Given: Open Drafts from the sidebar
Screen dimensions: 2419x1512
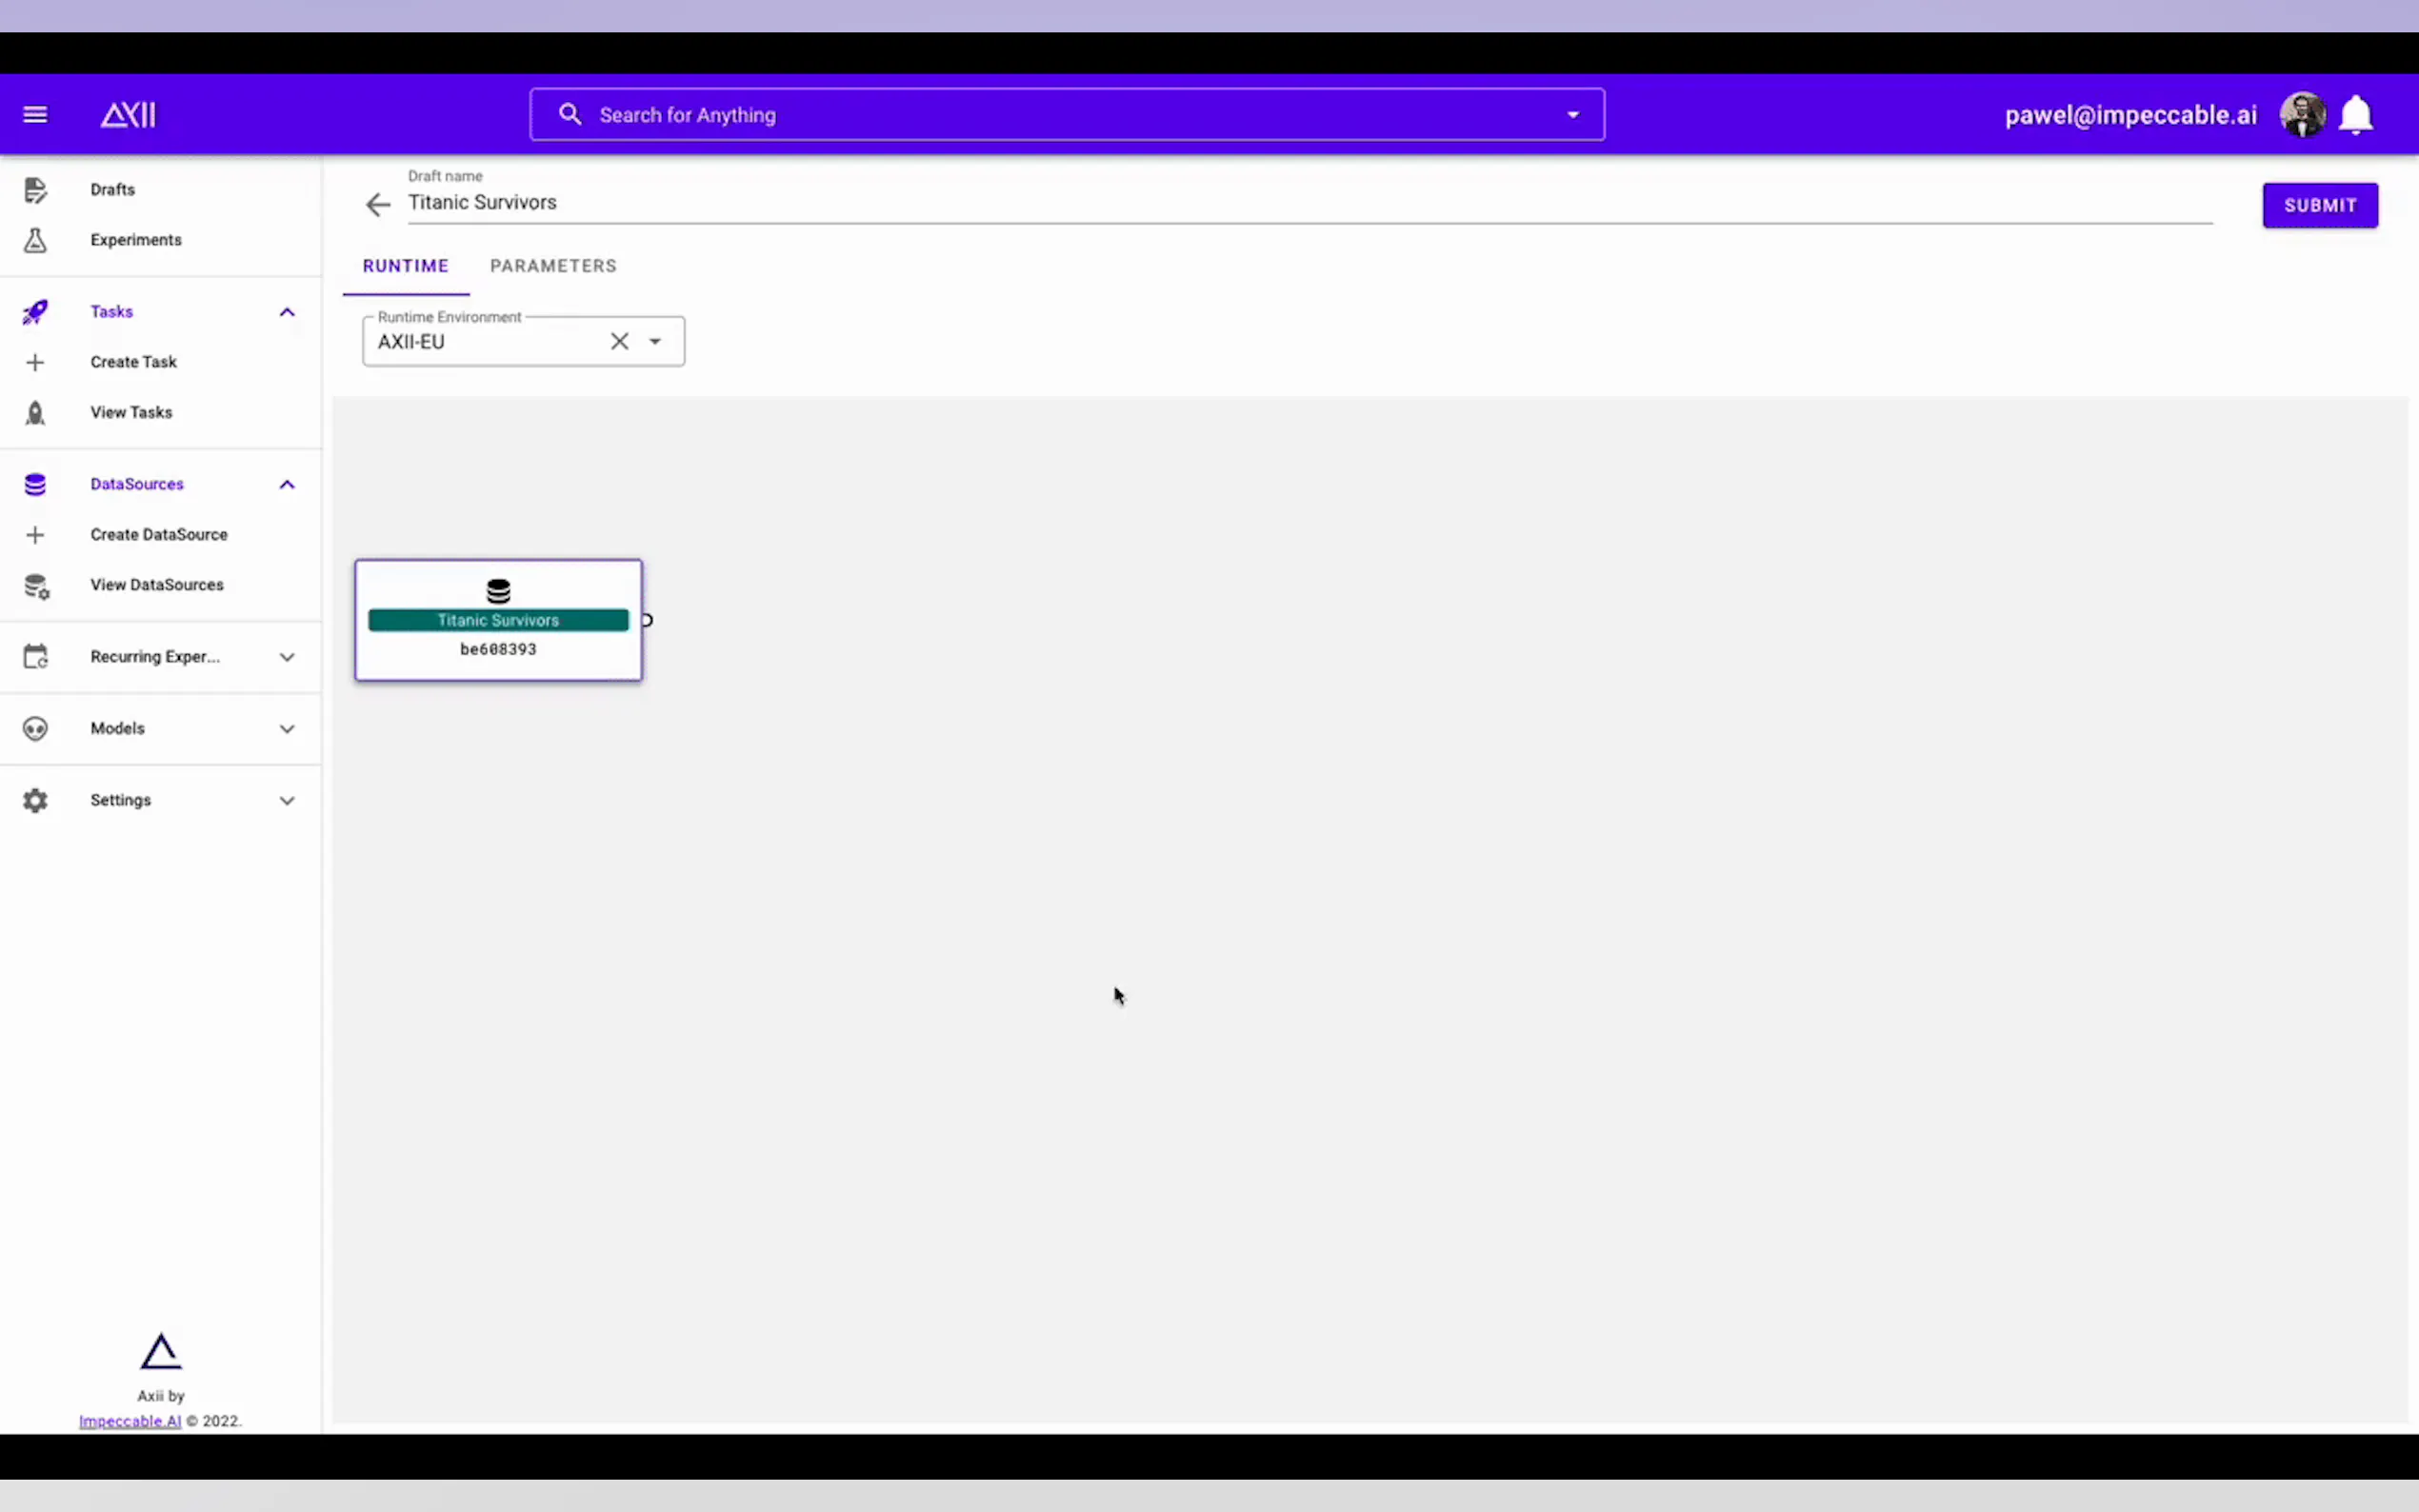Looking at the screenshot, I should point(112,189).
